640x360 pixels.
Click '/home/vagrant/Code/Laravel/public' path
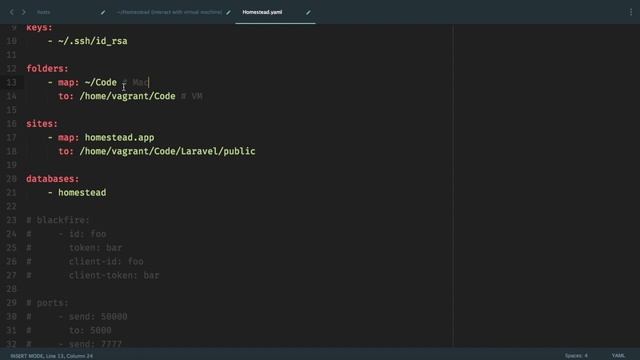[x=167, y=151]
